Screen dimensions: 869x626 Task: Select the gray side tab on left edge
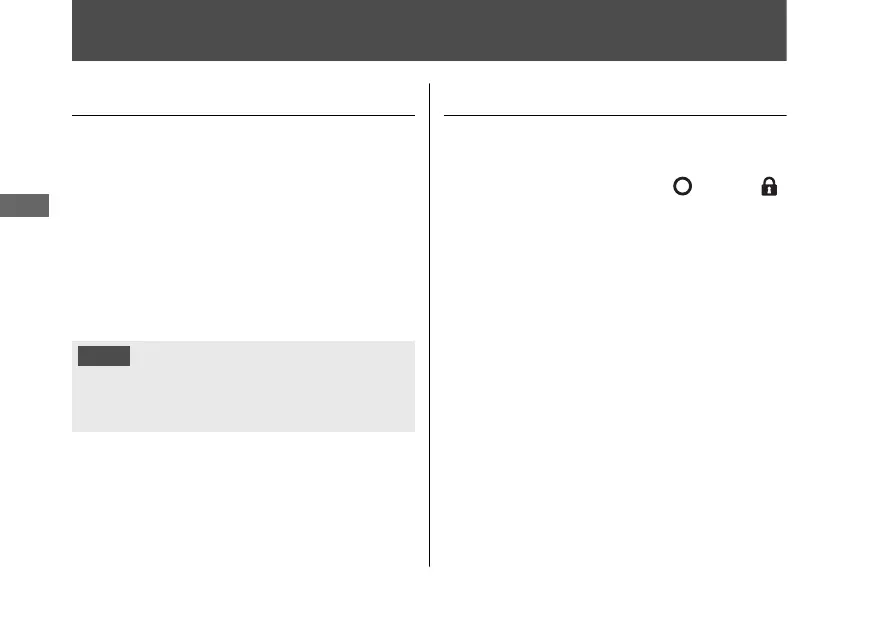23,206
